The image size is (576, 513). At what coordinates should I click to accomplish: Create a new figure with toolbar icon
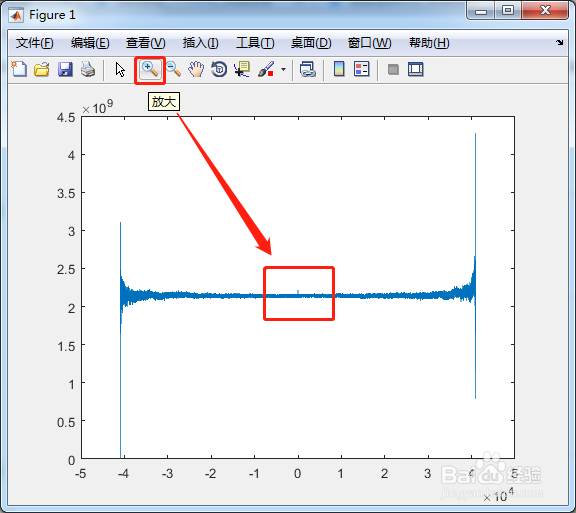coord(19,69)
